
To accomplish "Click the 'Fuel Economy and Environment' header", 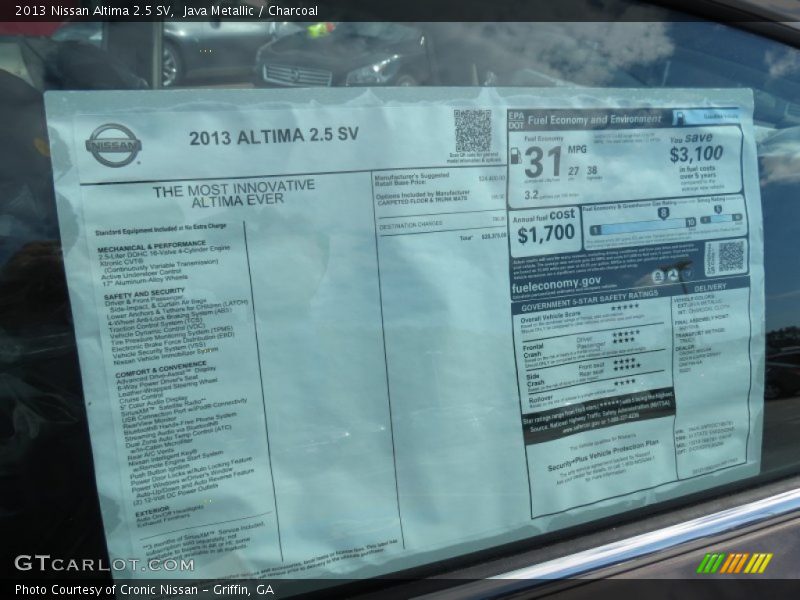I will pos(594,120).
